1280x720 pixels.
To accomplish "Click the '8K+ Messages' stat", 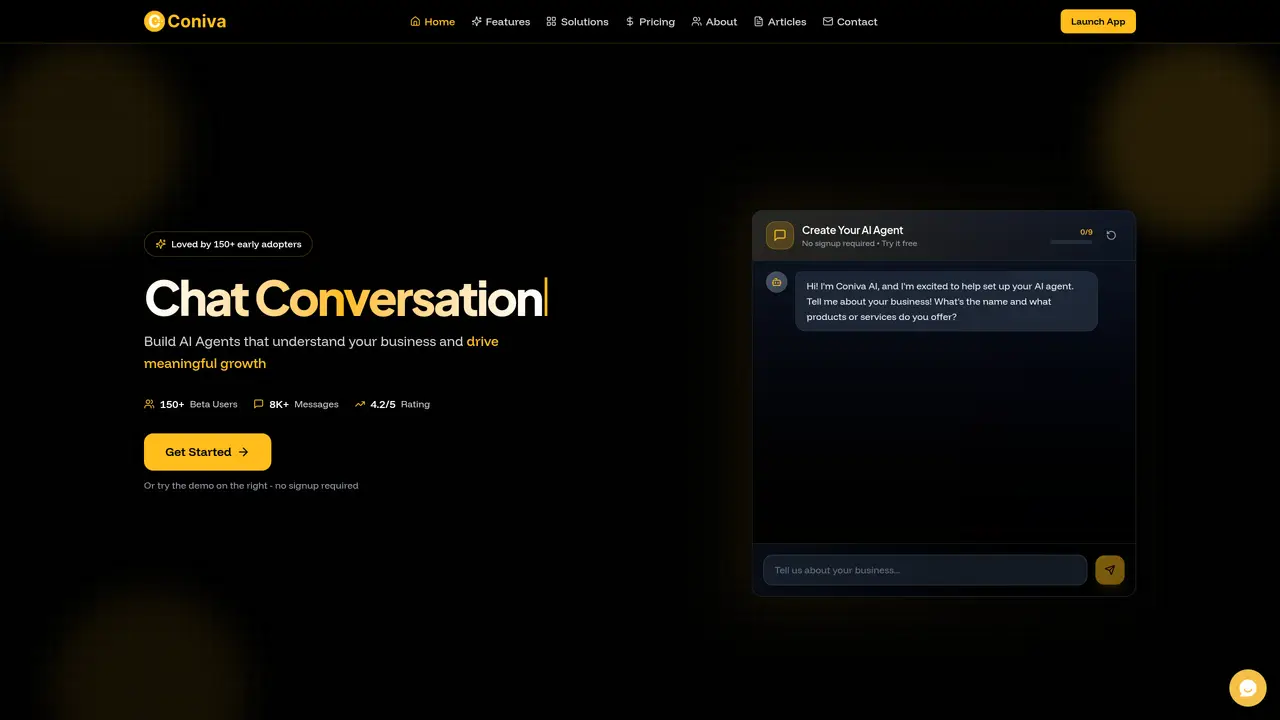I will [x=296, y=404].
